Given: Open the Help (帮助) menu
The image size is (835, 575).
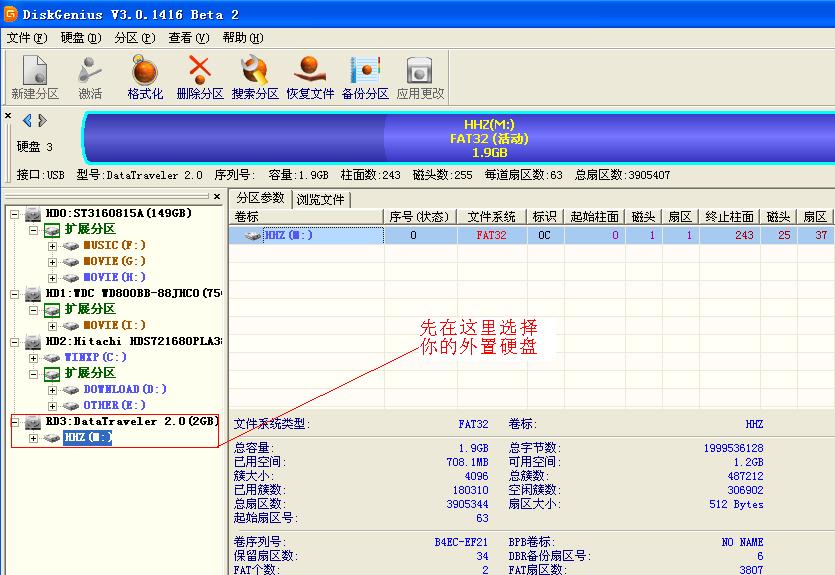Looking at the screenshot, I should [x=243, y=38].
